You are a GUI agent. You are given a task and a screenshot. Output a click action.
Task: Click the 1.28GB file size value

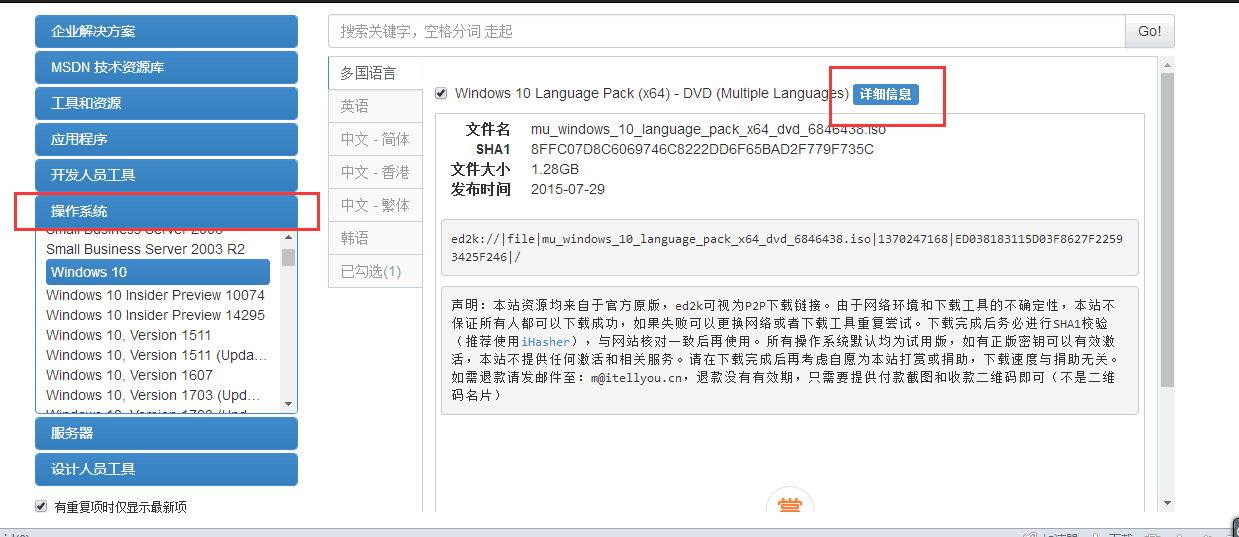(555, 169)
